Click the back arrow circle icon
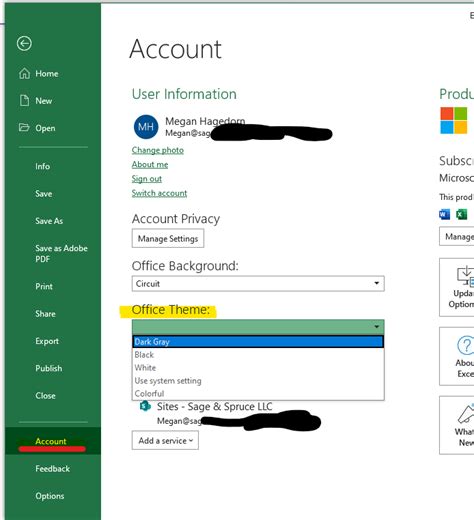 point(24,43)
